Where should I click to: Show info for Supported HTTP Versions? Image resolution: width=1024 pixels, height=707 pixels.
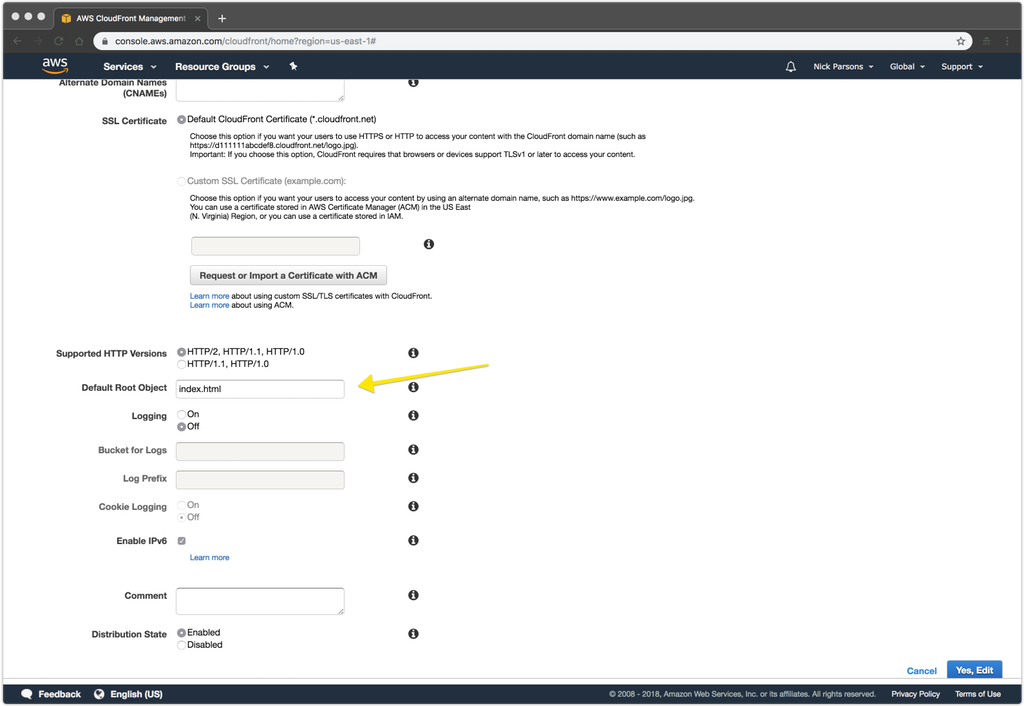pyautogui.click(x=413, y=353)
